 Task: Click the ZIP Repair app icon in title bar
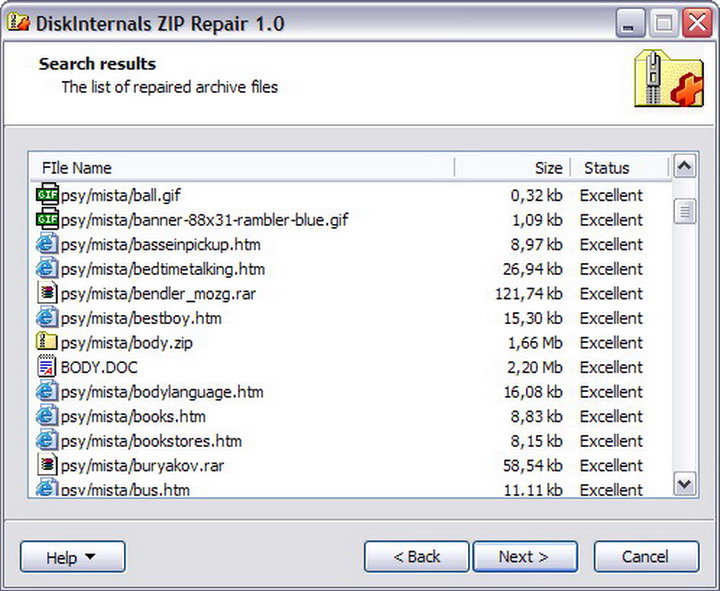point(18,23)
